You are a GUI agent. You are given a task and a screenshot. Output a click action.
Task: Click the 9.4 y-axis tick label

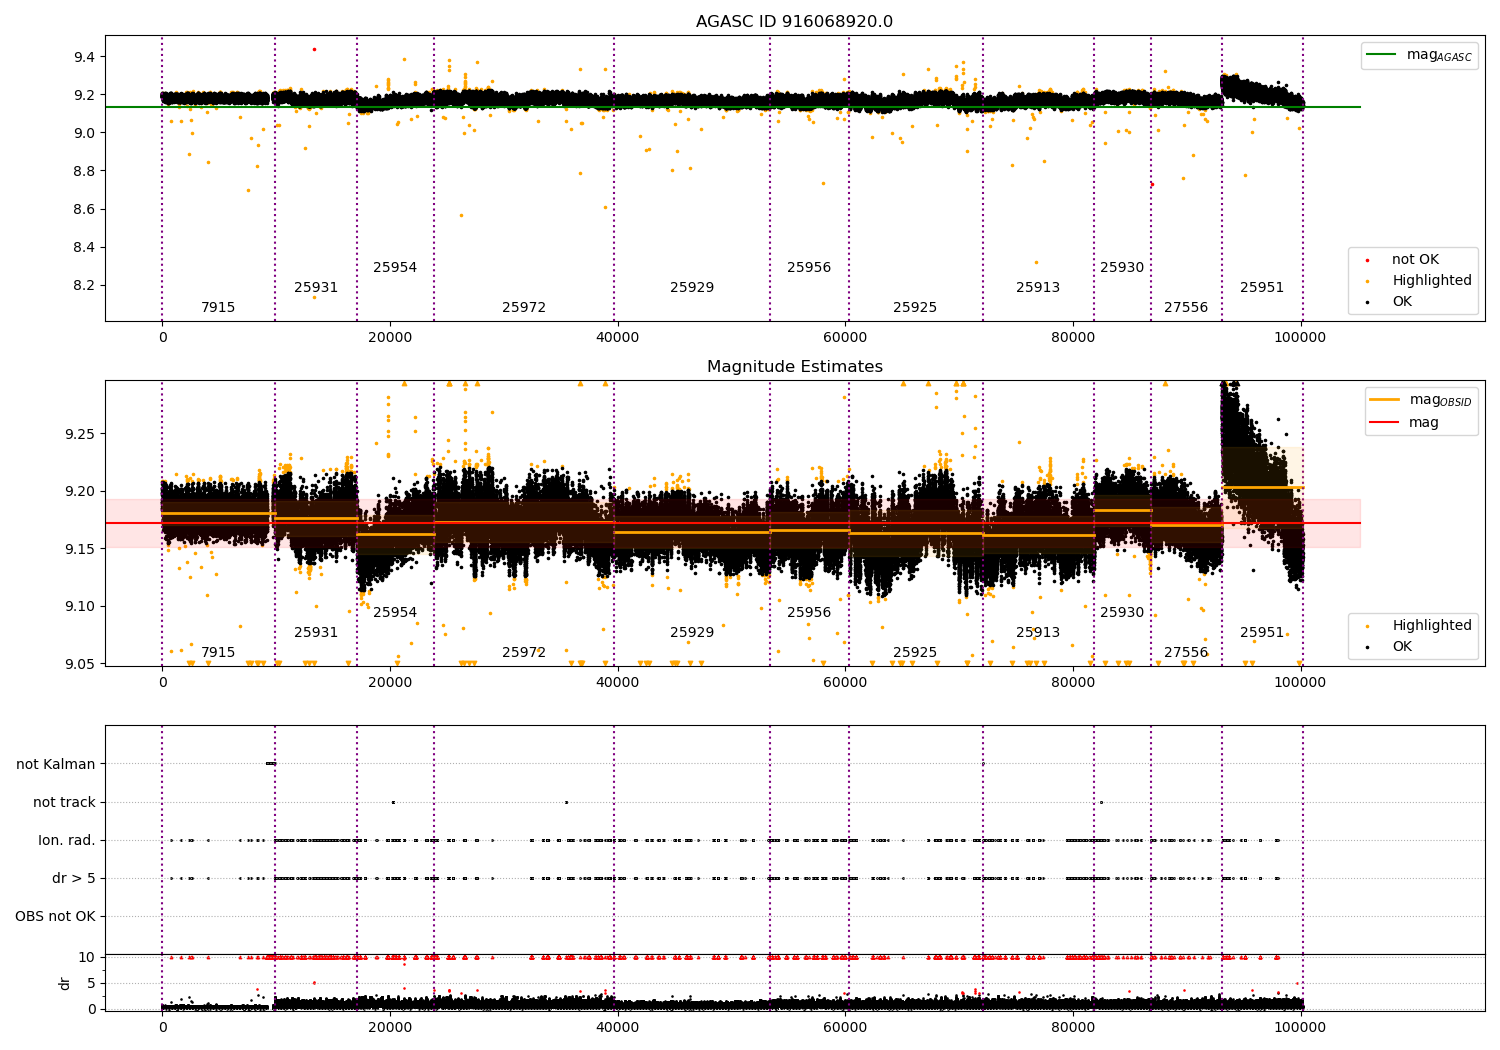84,57
